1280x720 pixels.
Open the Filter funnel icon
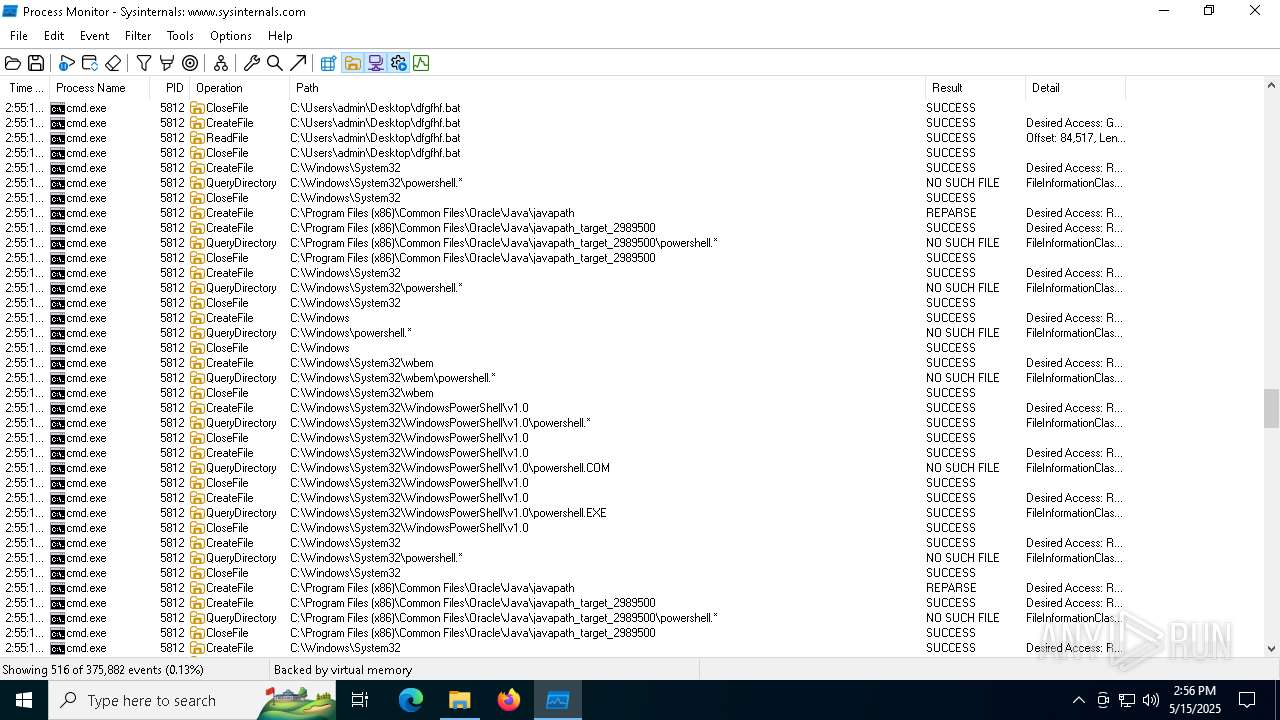pos(144,63)
